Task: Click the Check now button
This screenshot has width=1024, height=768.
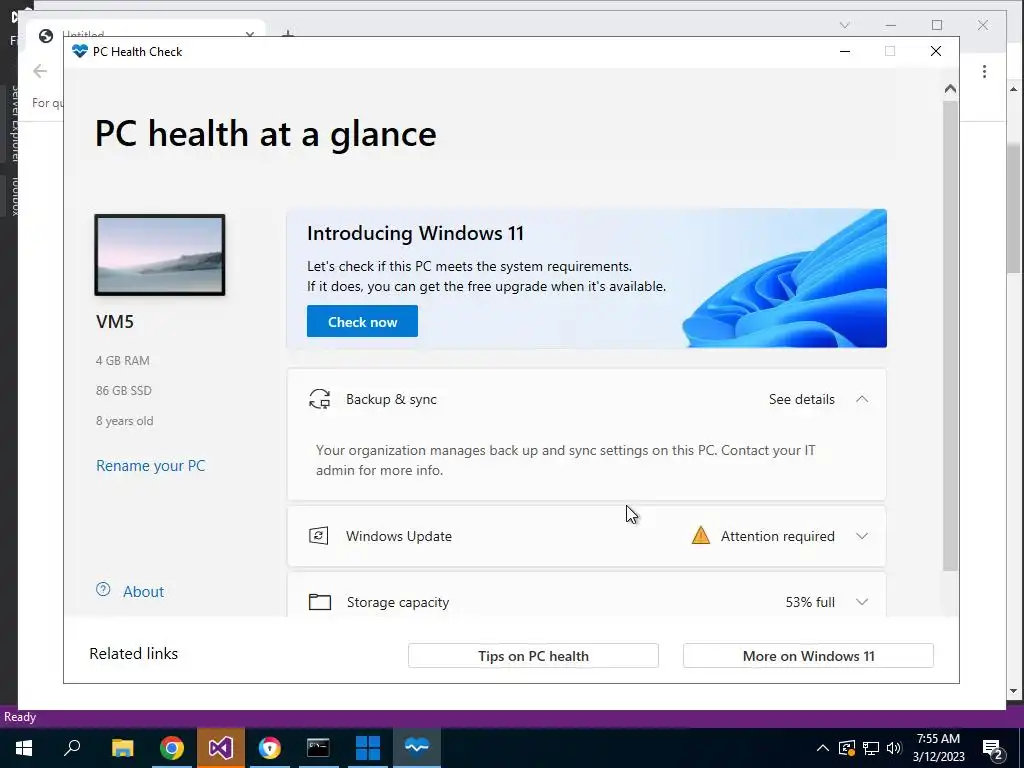Action: 362,321
